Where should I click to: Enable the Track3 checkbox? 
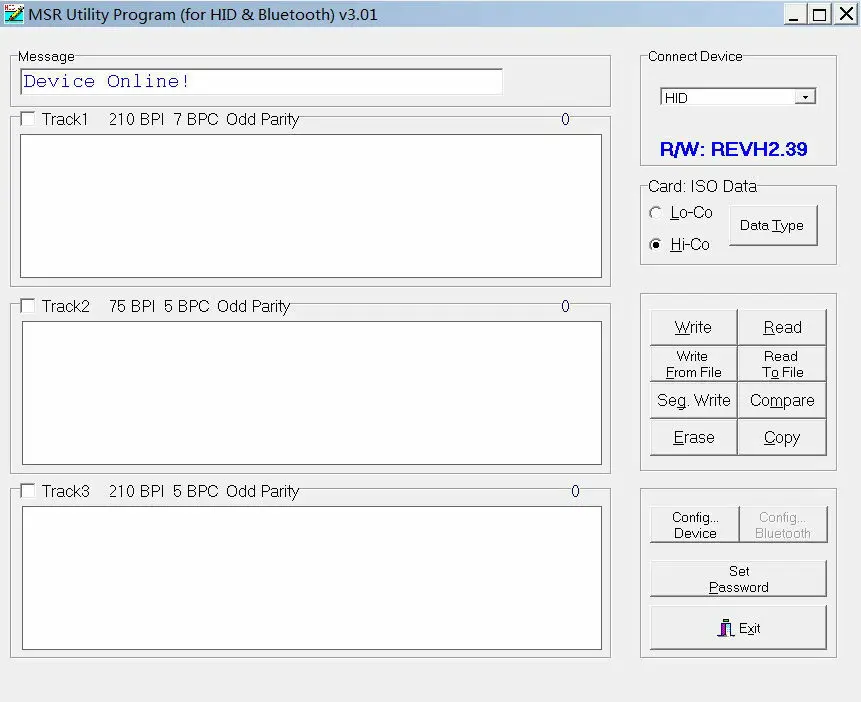[x=27, y=491]
